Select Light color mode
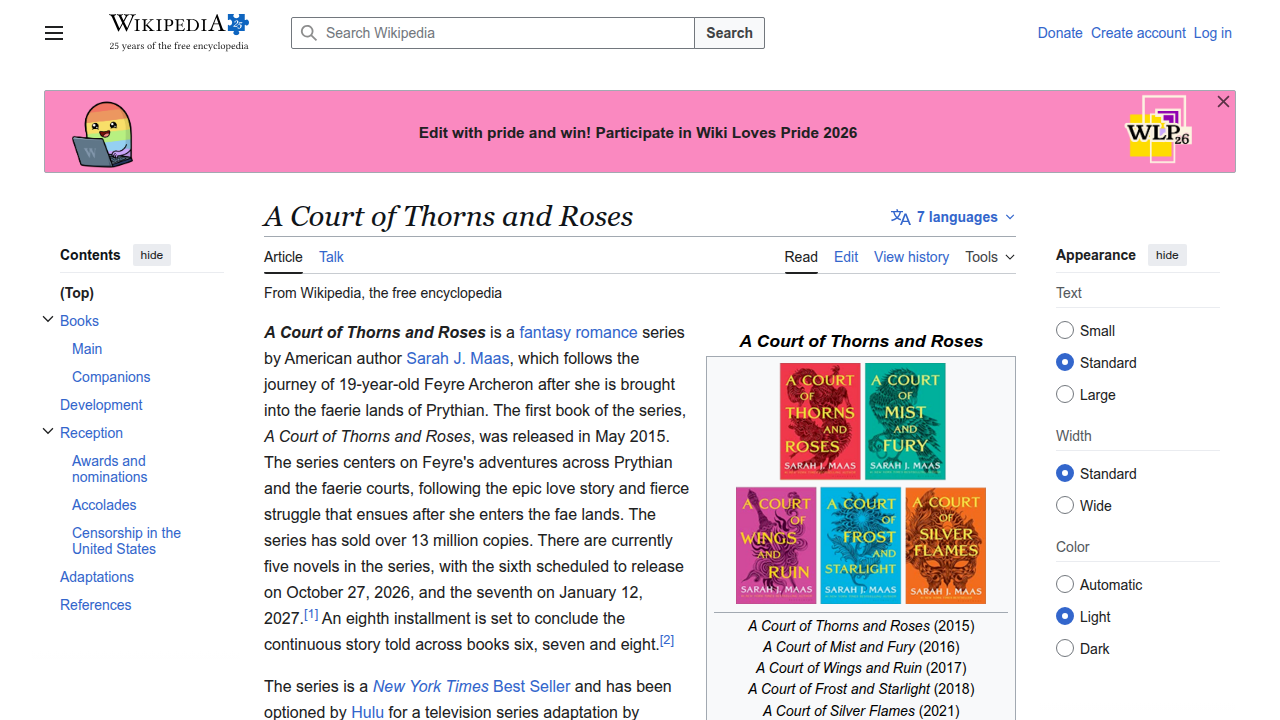Image resolution: width=1280 pixels, height=720 pixels. (x=1065, y=617)
